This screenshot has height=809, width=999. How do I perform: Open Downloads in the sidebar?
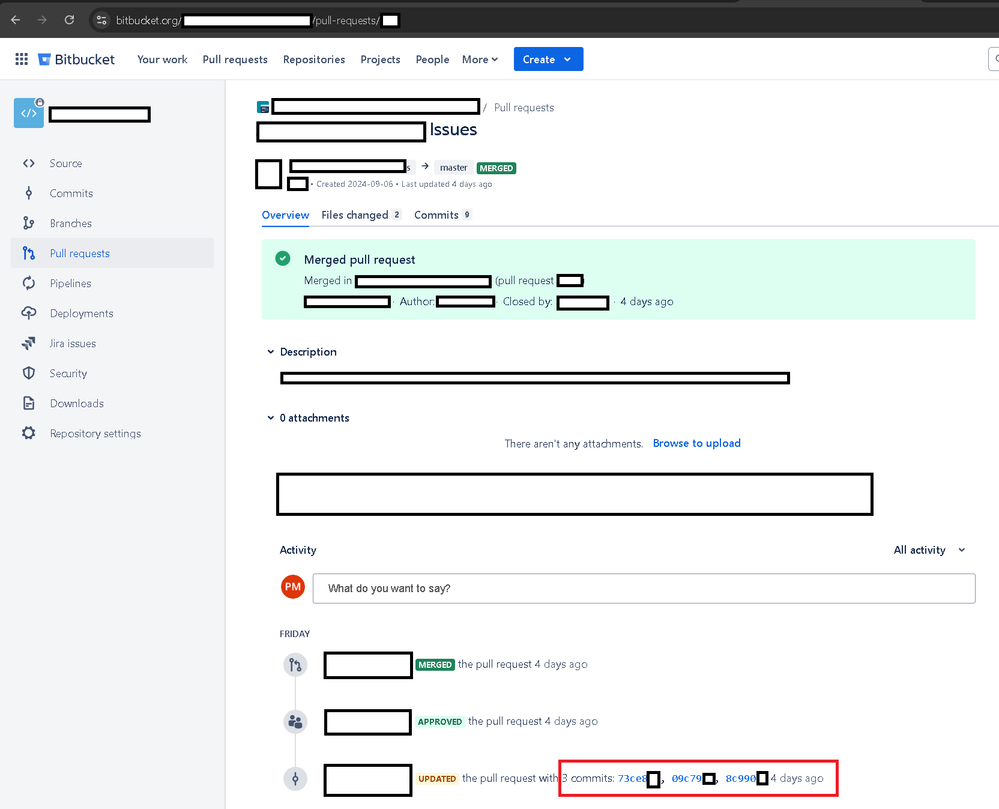76,403
